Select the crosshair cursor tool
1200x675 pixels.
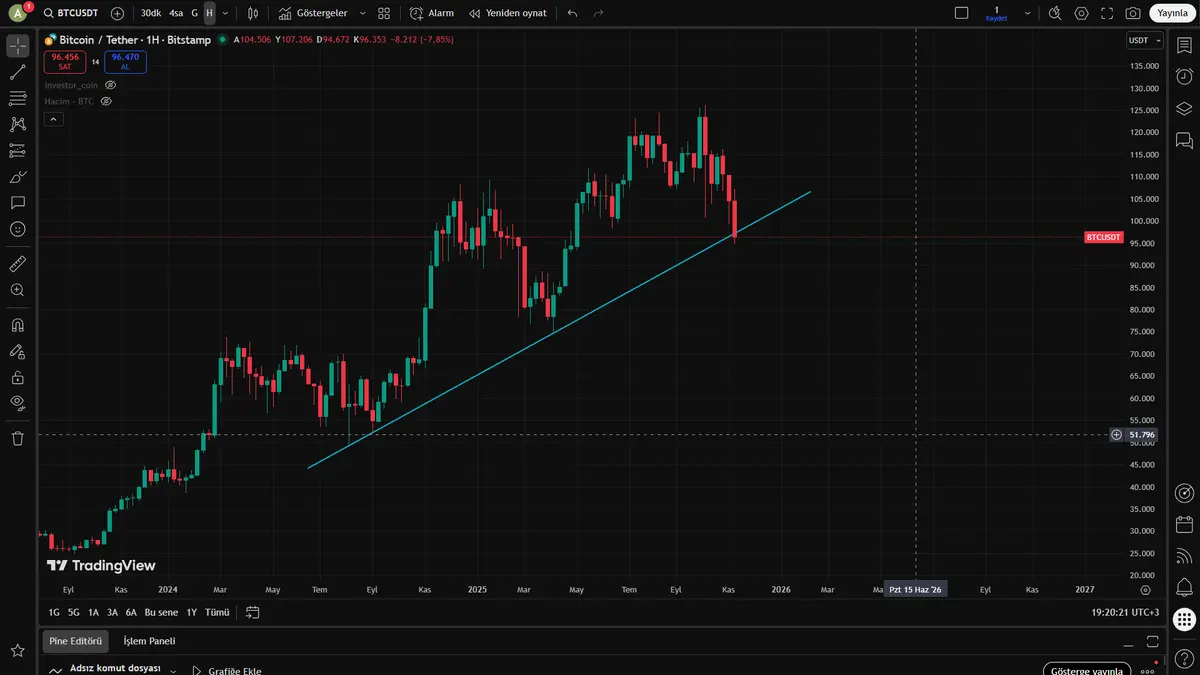17,46
